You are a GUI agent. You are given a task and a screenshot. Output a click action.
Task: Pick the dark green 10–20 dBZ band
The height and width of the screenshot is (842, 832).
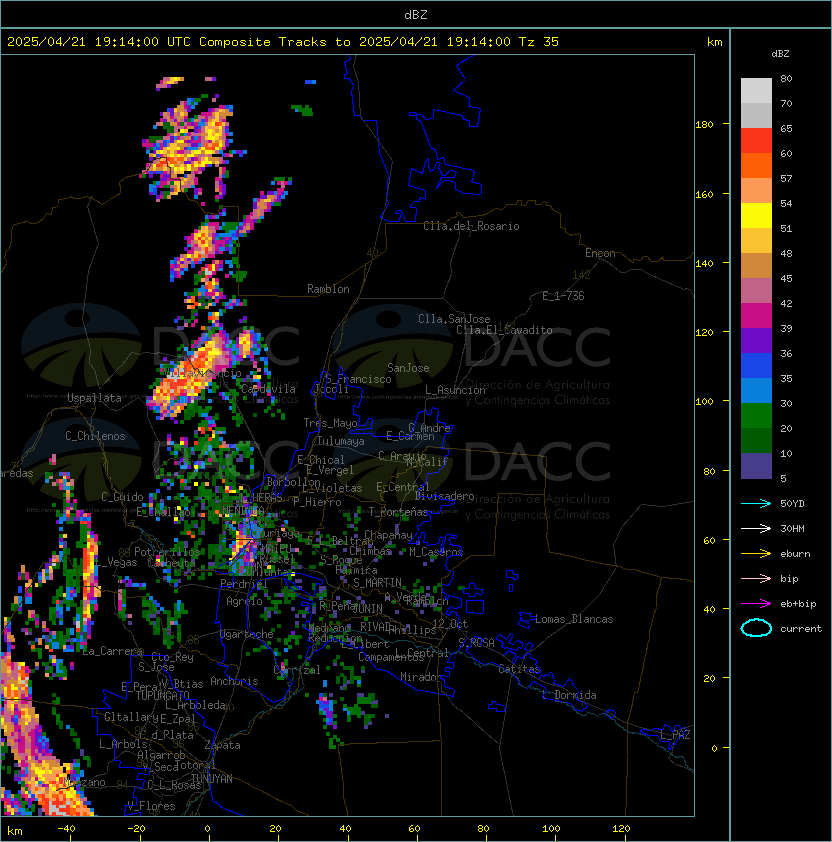point(756,440)
